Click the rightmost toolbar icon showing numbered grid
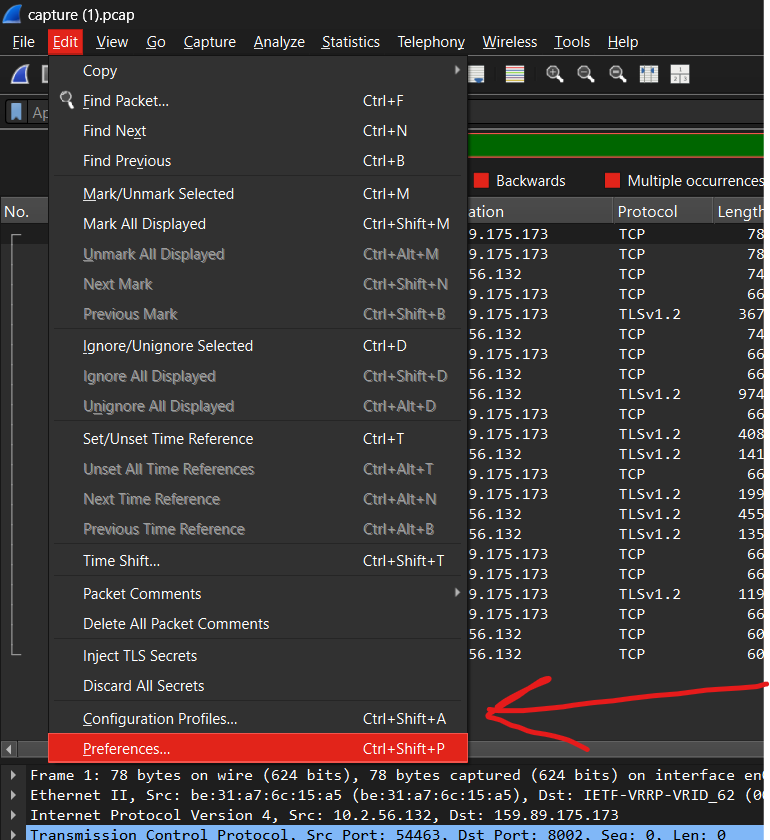Image resolution: width=770 pixels, height=840 pixels. click(x=679, y=74)
